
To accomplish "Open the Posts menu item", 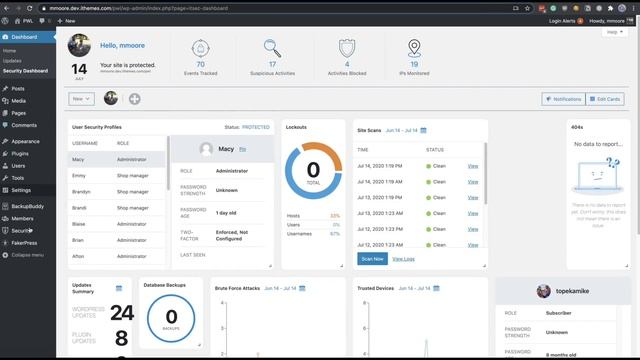I will [18, 89].
